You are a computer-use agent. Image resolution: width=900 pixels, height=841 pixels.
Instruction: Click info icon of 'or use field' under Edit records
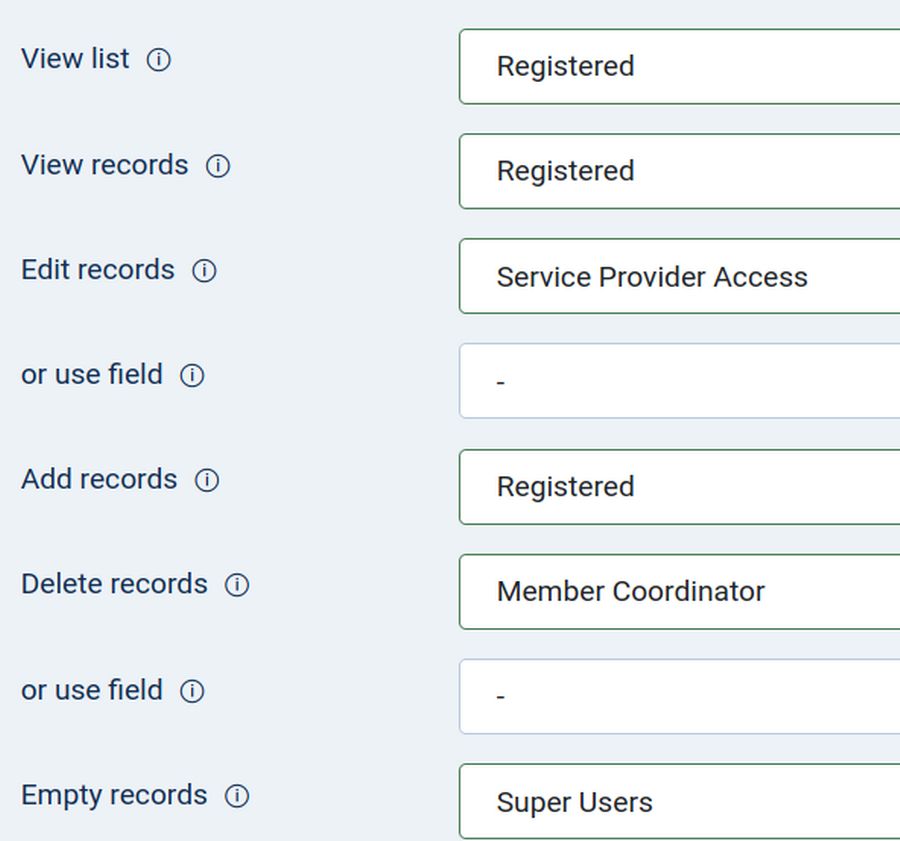(192, 376)
